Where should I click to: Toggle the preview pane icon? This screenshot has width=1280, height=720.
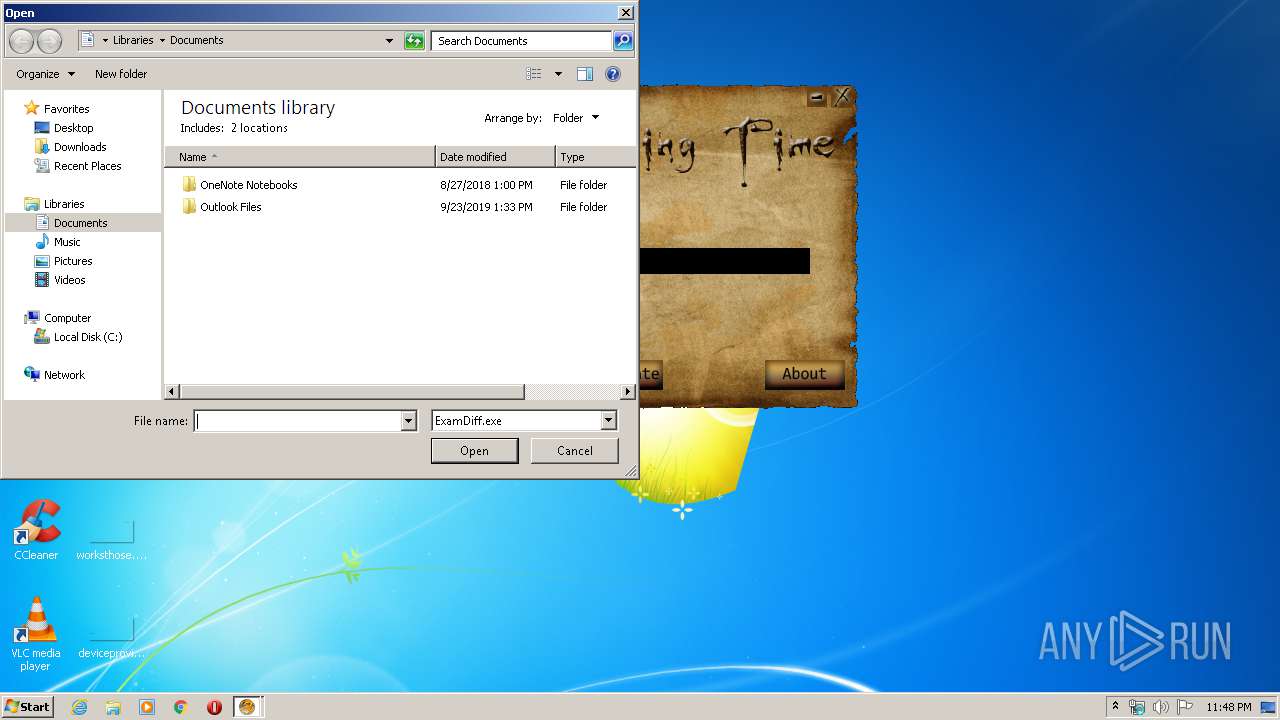tap(585, 74)
